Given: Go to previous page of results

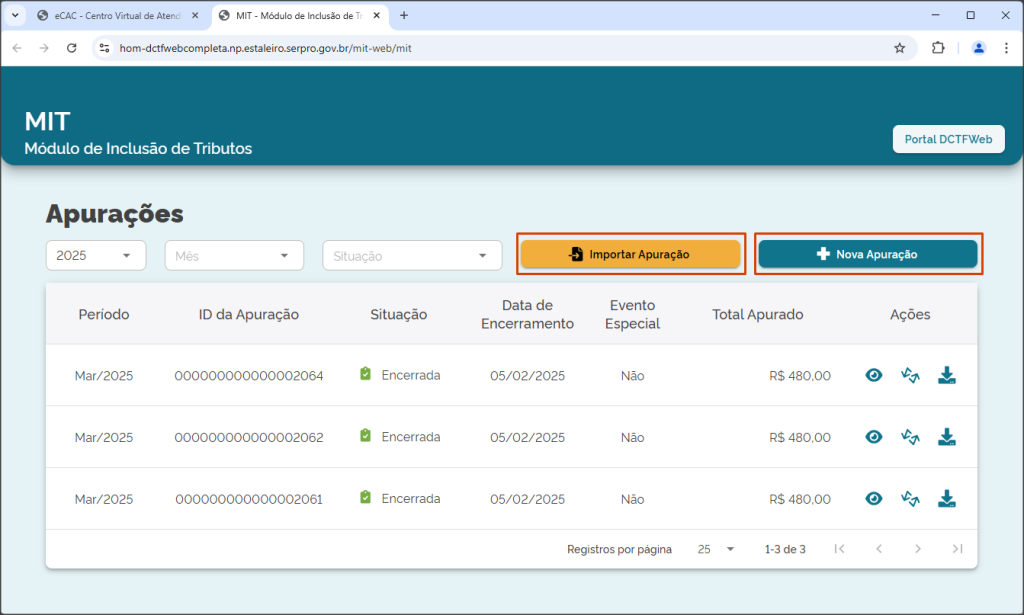Looking at the screenshot, I should pos(879,548).
